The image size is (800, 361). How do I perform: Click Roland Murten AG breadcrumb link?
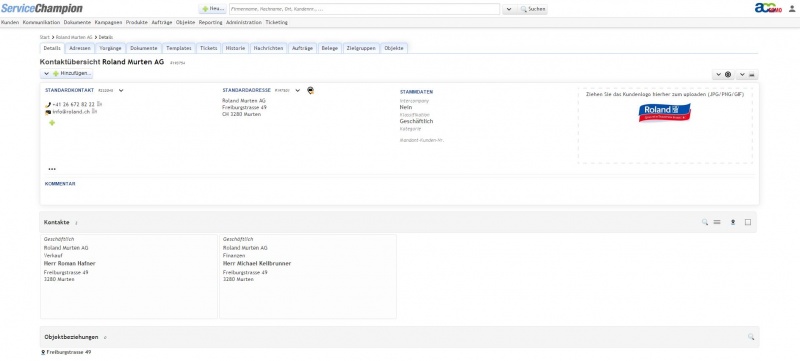[x=74, y=37]
